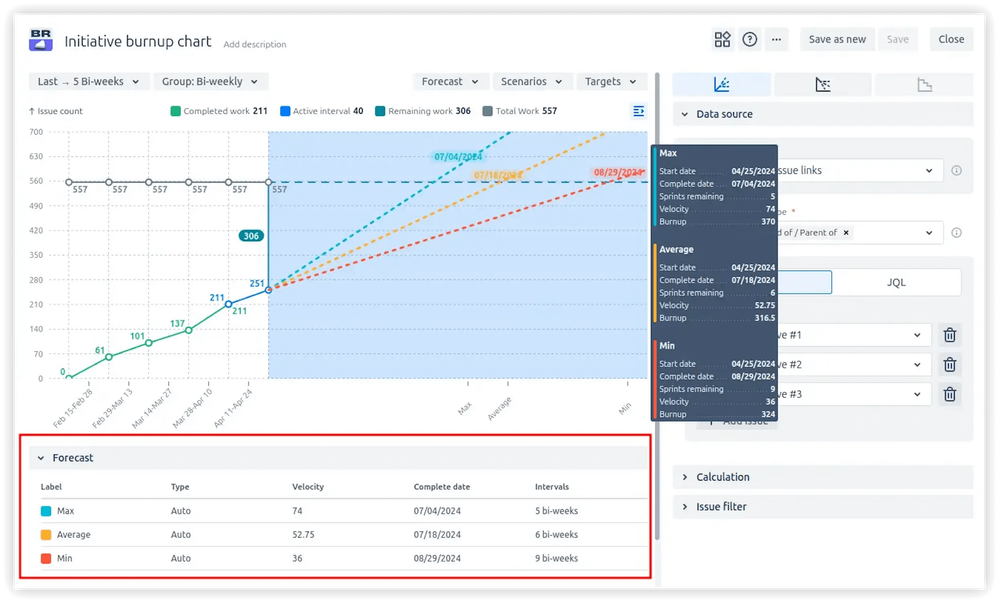
Task: Click the Add description field
Action: tap(253, 44)
